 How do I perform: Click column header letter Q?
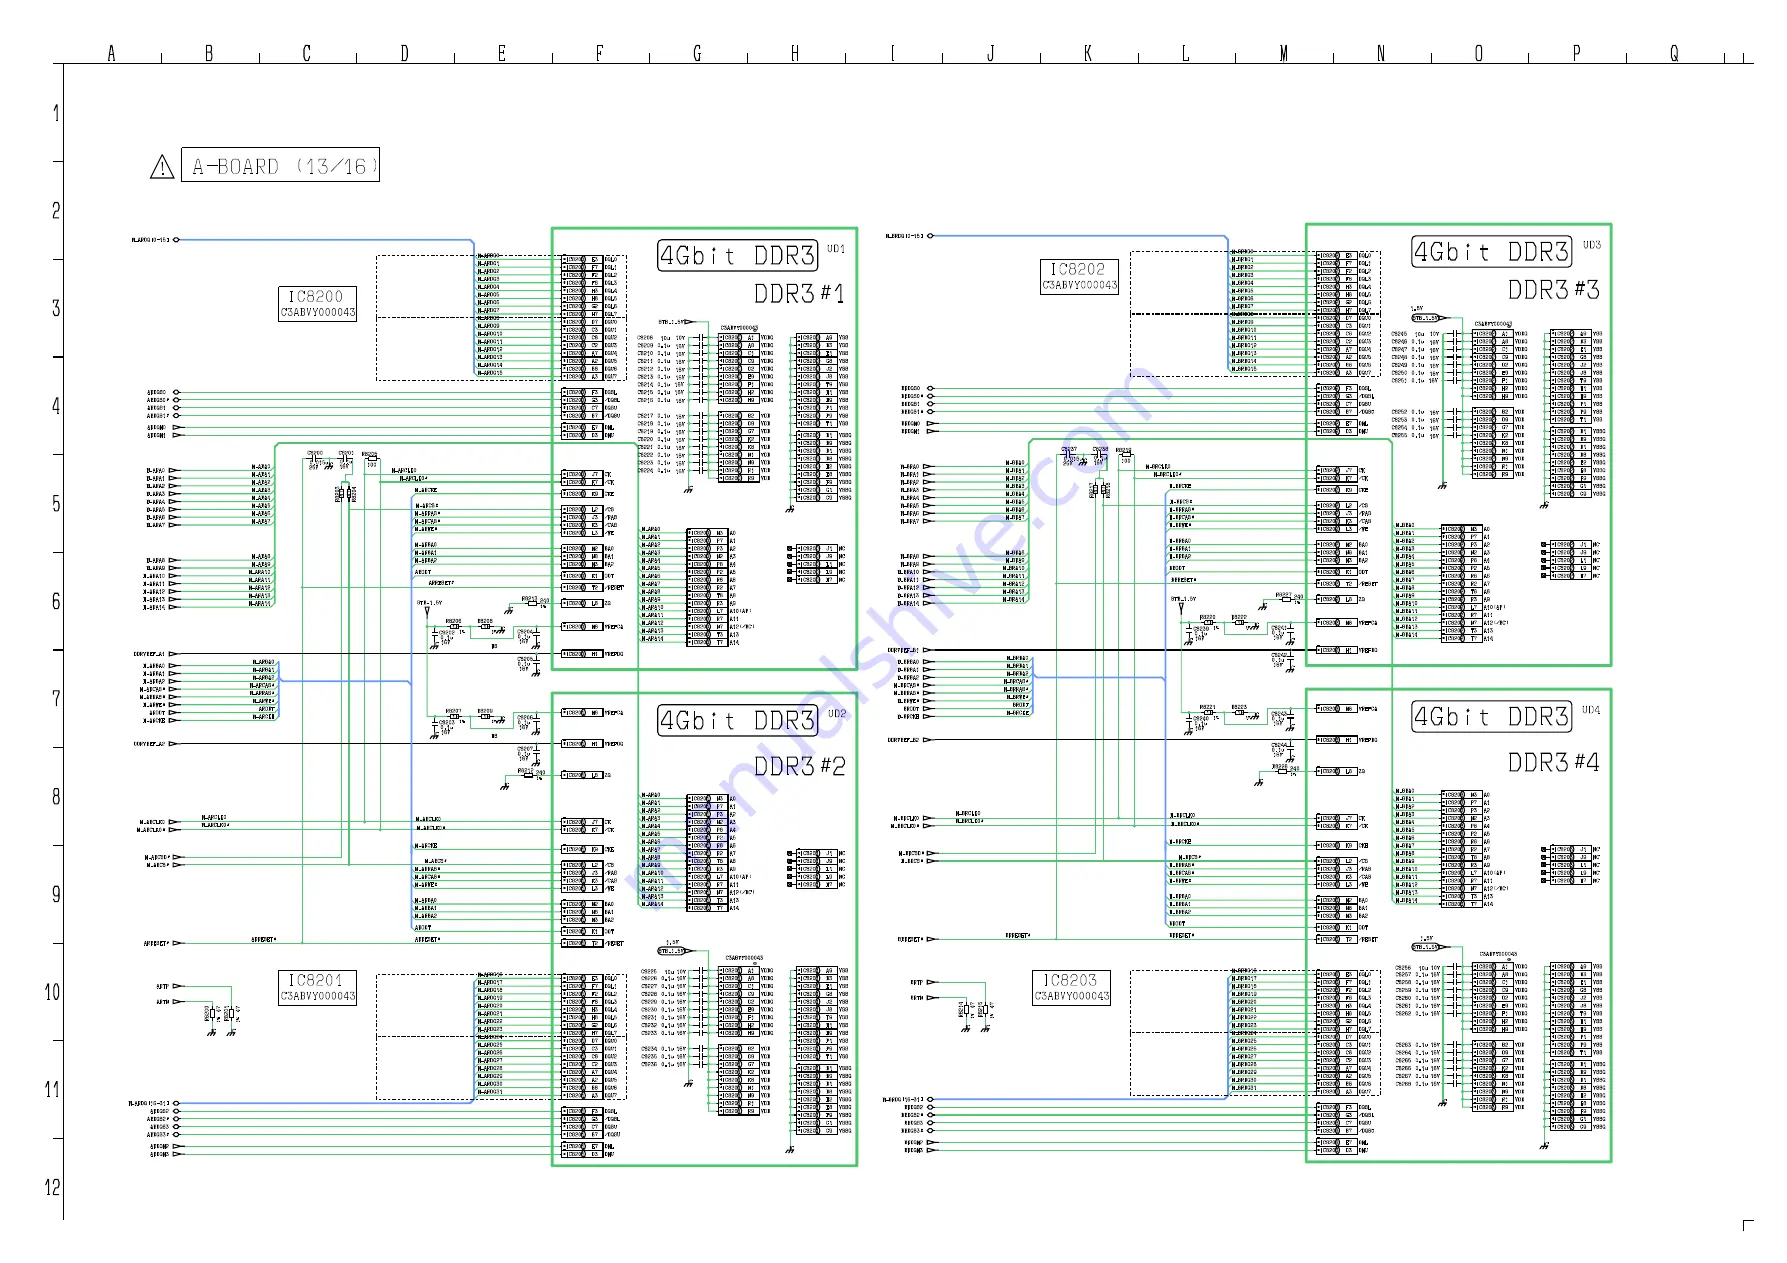pos(1674,54)
